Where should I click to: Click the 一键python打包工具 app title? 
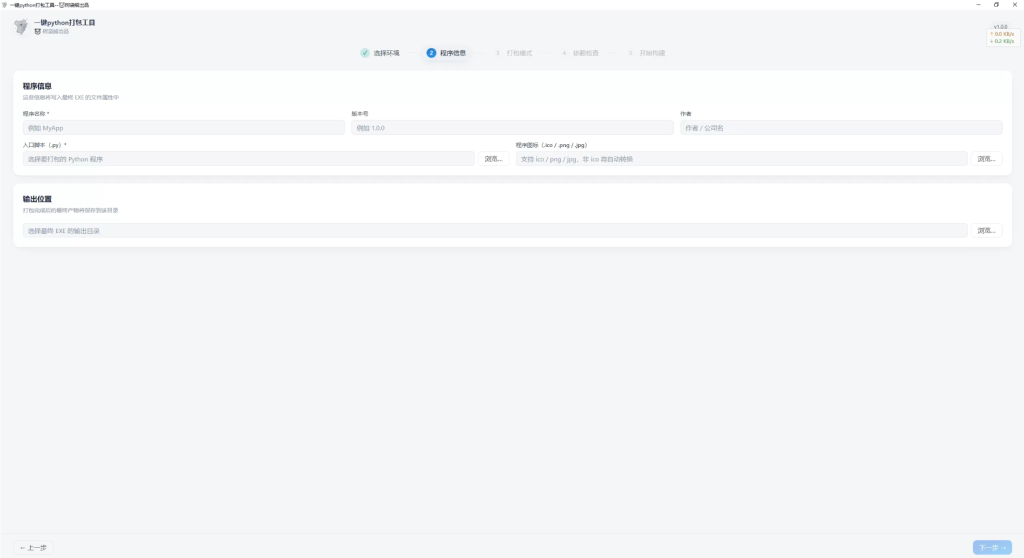(65, 22)
